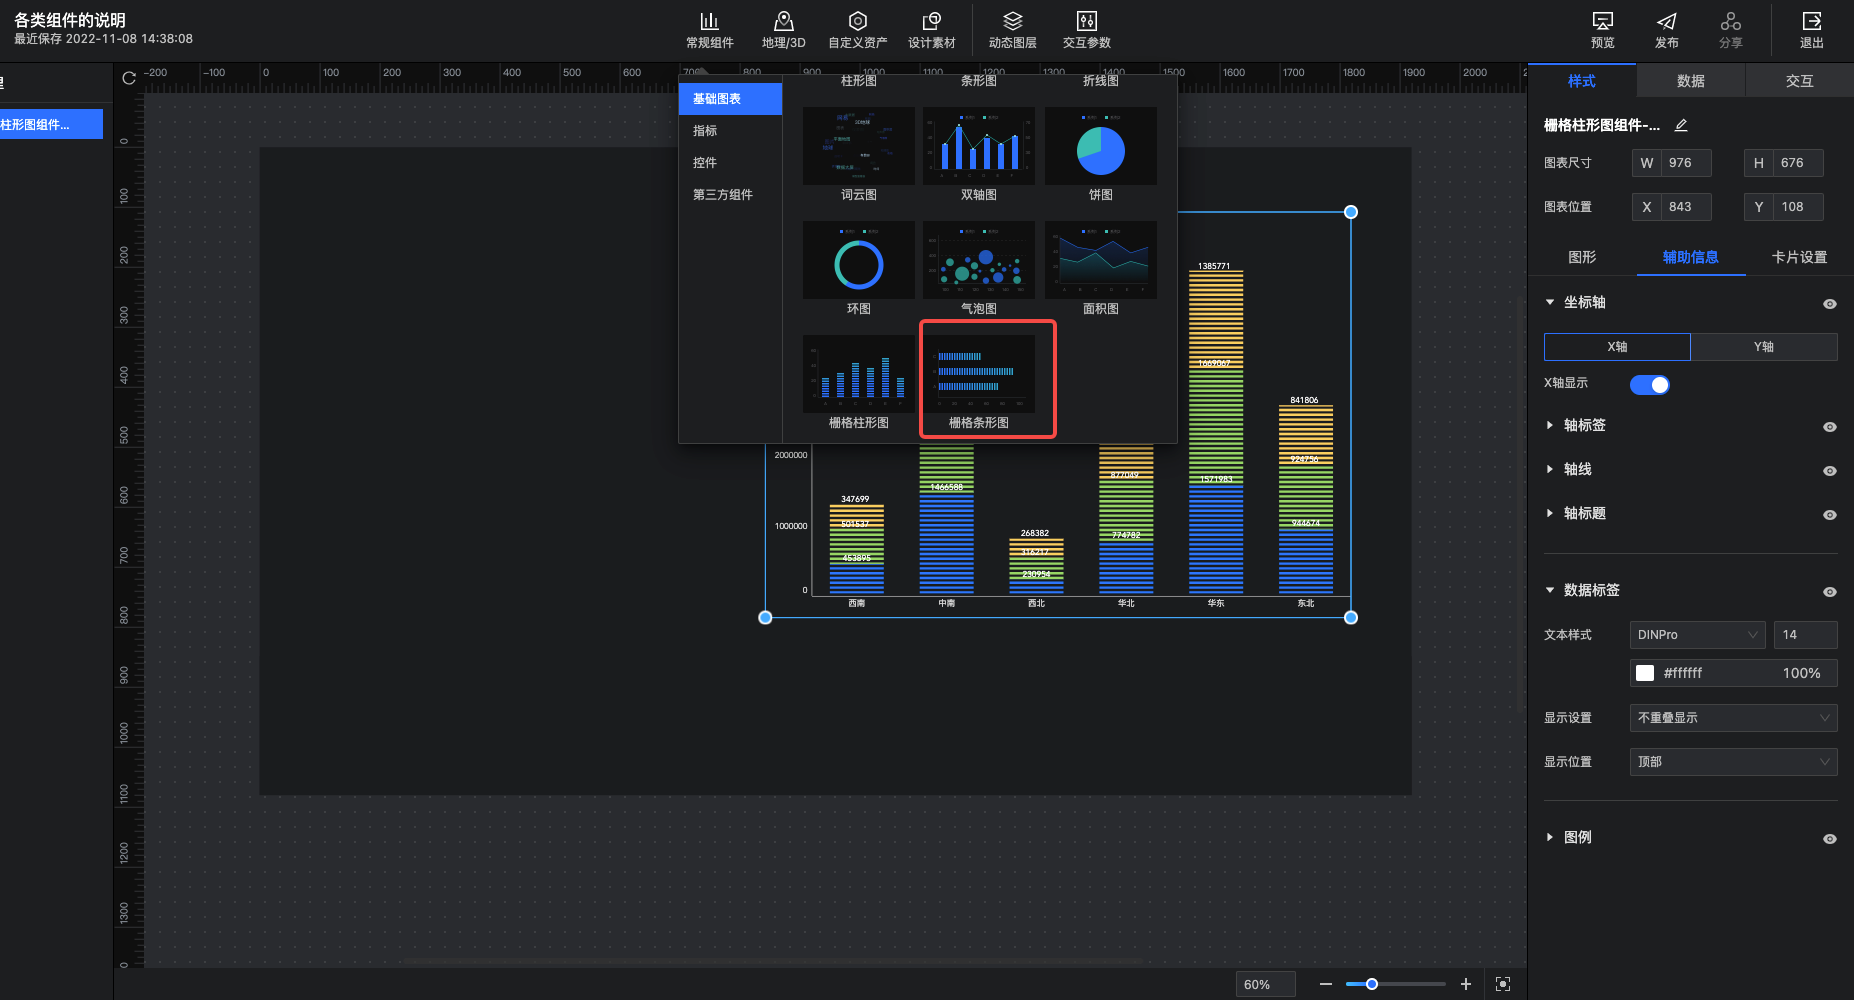Image resolution: width=1854 pixels, height=1000 pixels.
Task: Toggle visibility eye for 图例
Action: coord(1829,839)
